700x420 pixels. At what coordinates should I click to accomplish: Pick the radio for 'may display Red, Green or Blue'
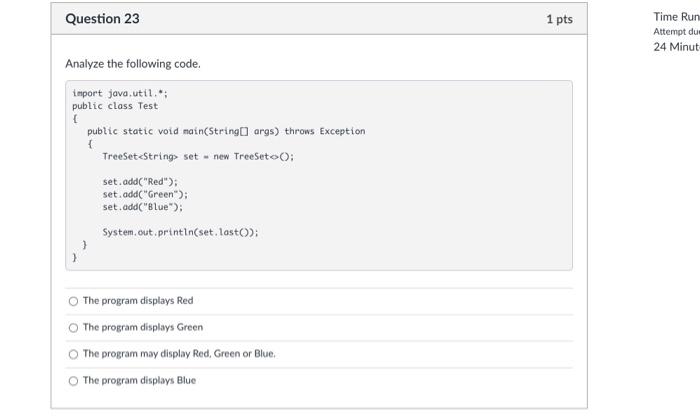tap(73, 354)
